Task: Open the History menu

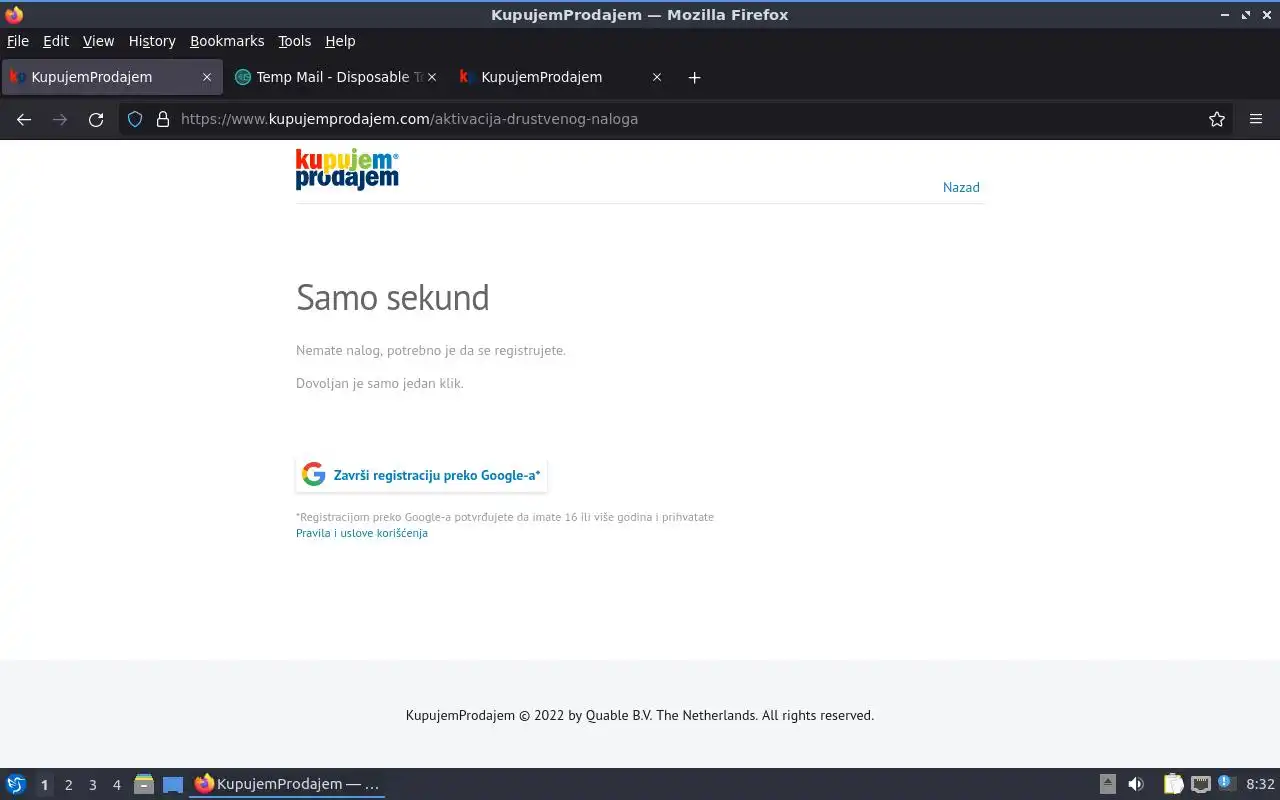Action: point(152,41)
